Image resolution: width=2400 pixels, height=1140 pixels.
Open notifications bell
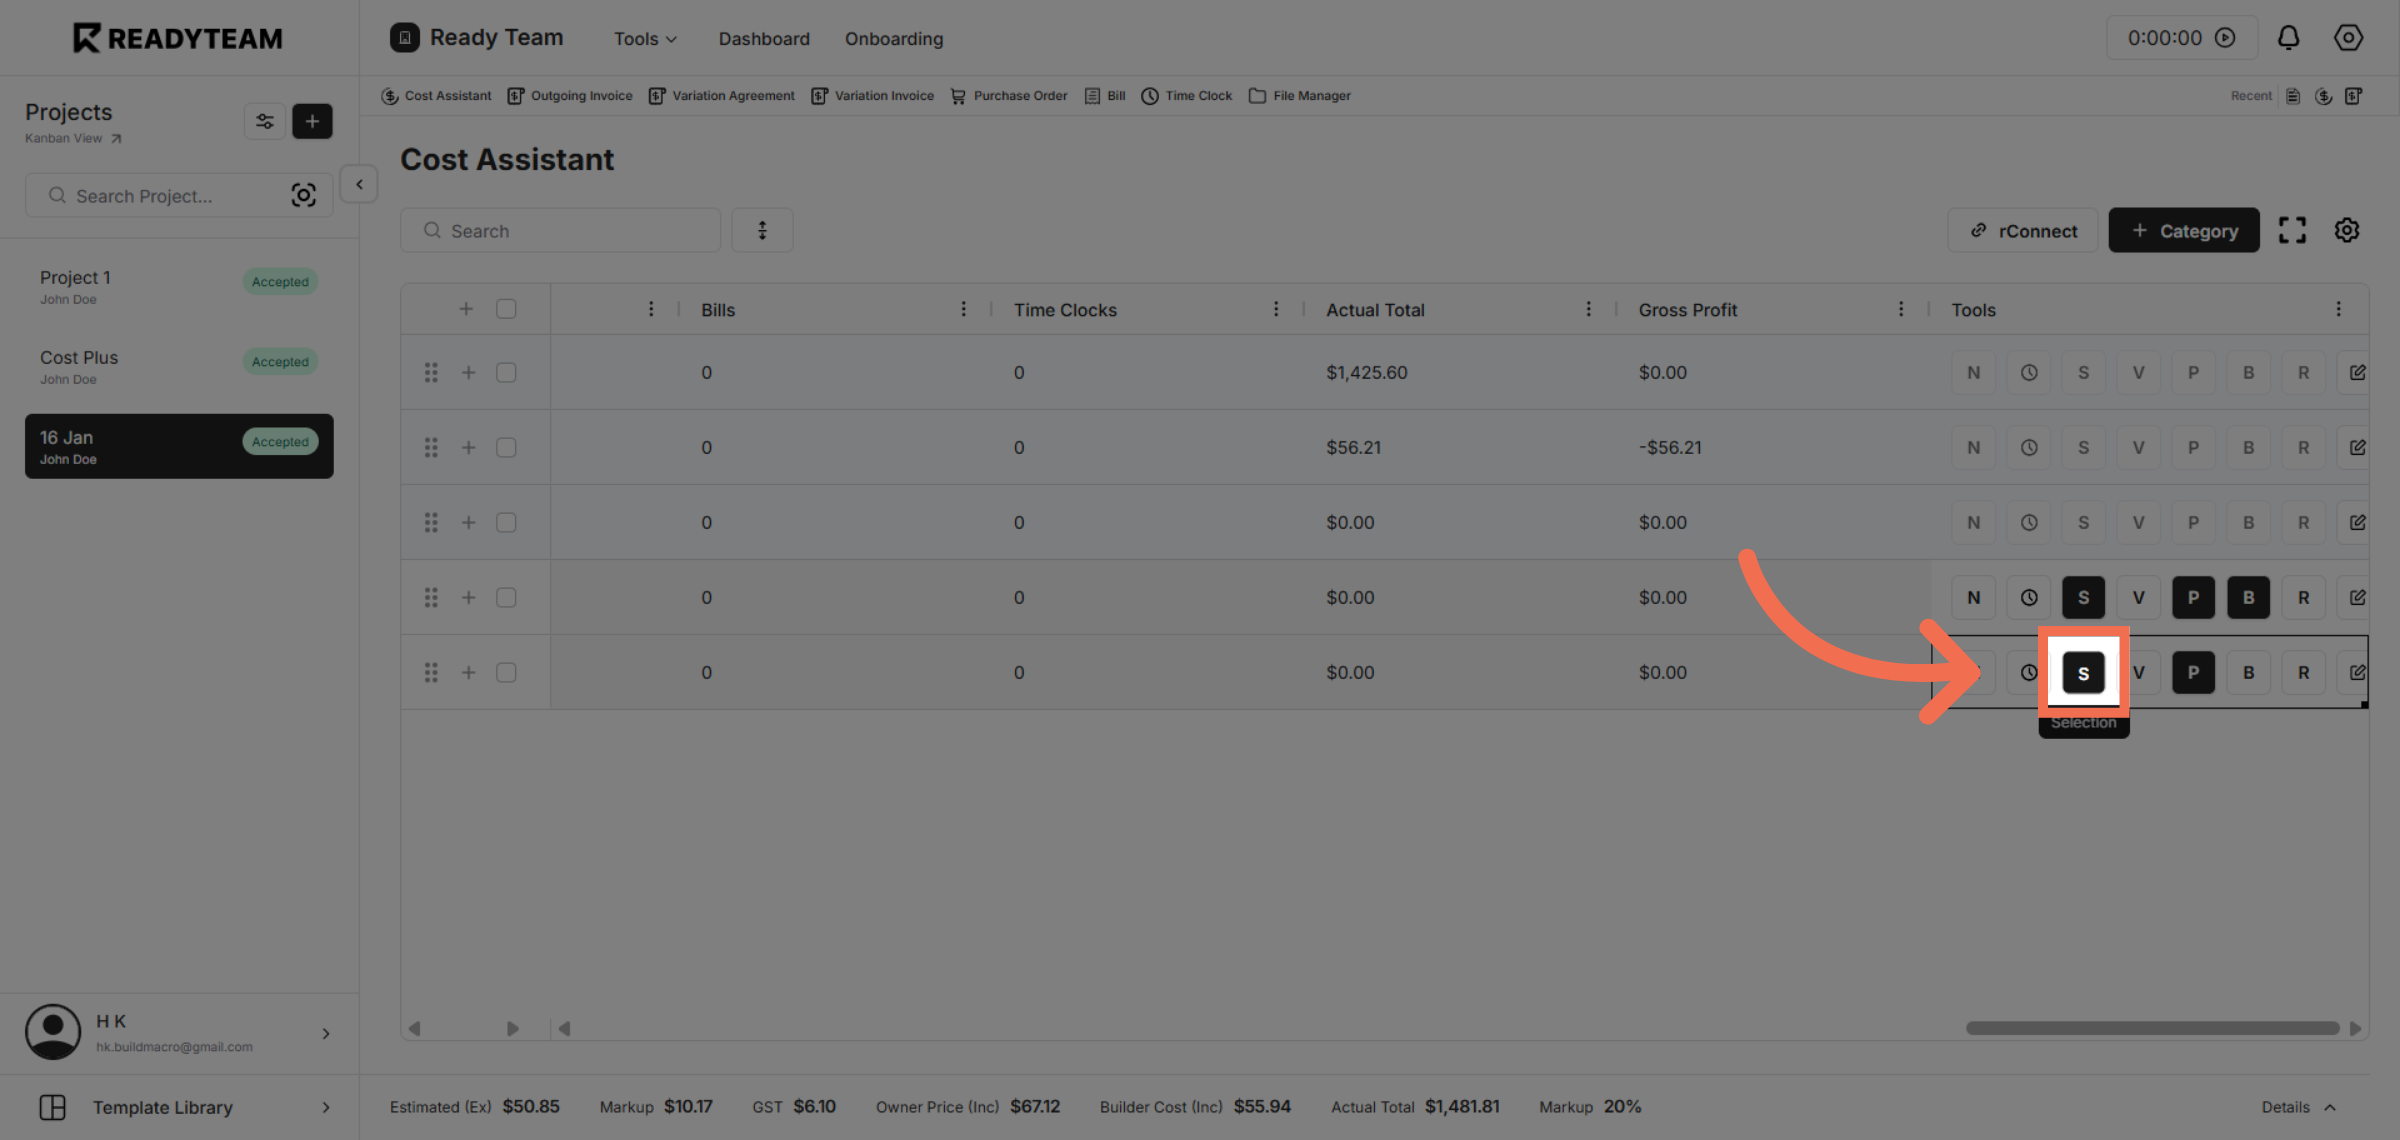click(x=2289, y=37)
